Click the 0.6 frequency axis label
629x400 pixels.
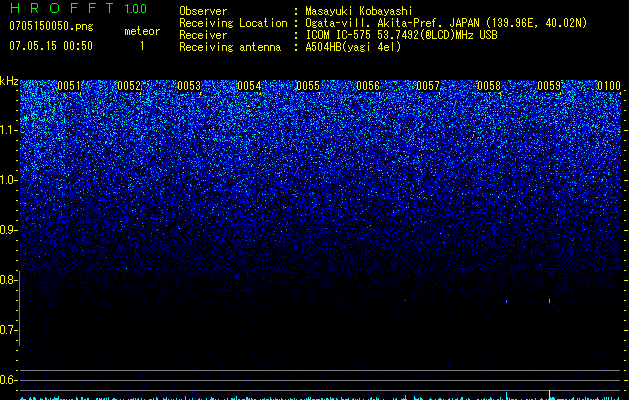[9, 380]
